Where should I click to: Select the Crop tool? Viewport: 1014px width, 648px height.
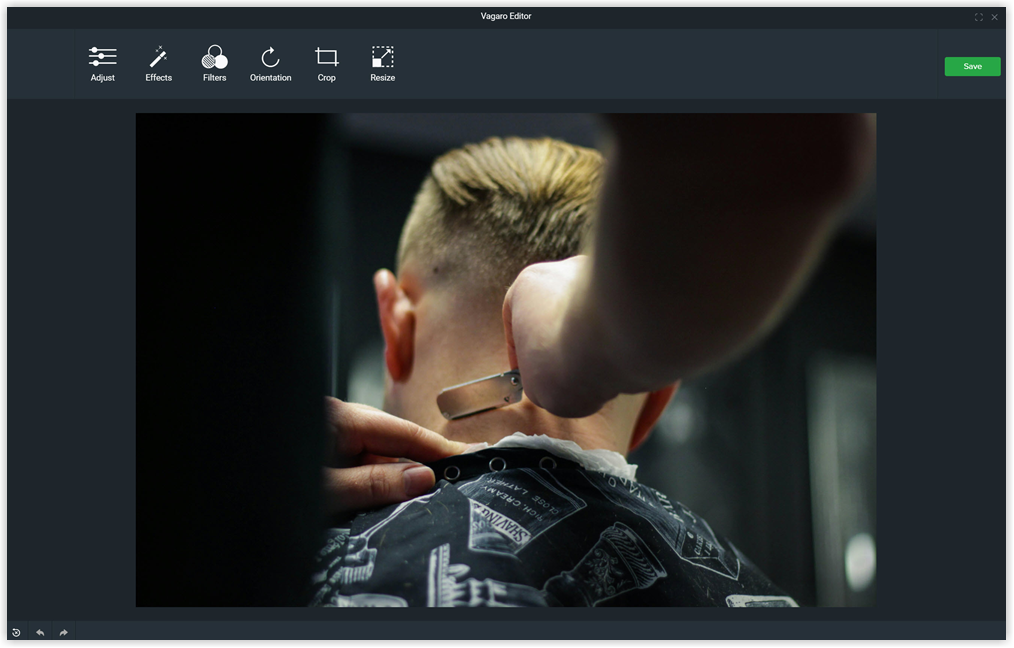tap(327, 65)
